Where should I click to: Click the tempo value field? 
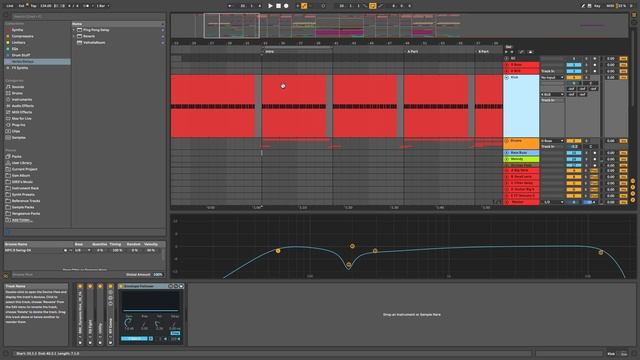[46, 6]
